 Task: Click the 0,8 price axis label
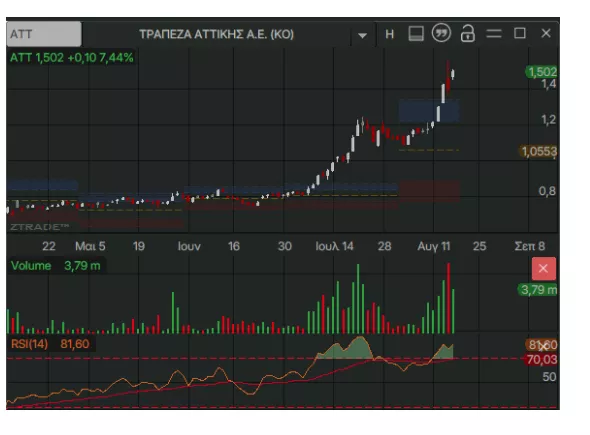point(547,191)
